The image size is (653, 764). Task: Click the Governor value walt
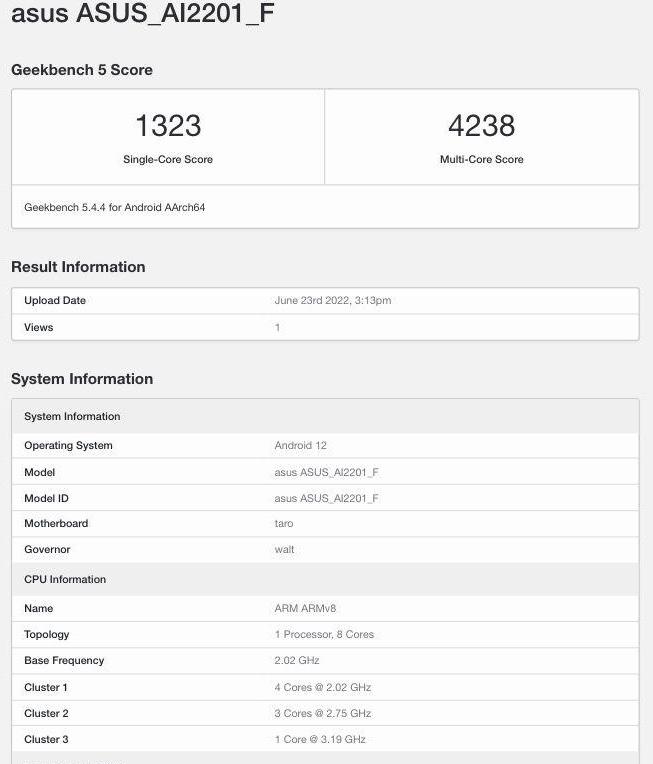tap(284, 550)
